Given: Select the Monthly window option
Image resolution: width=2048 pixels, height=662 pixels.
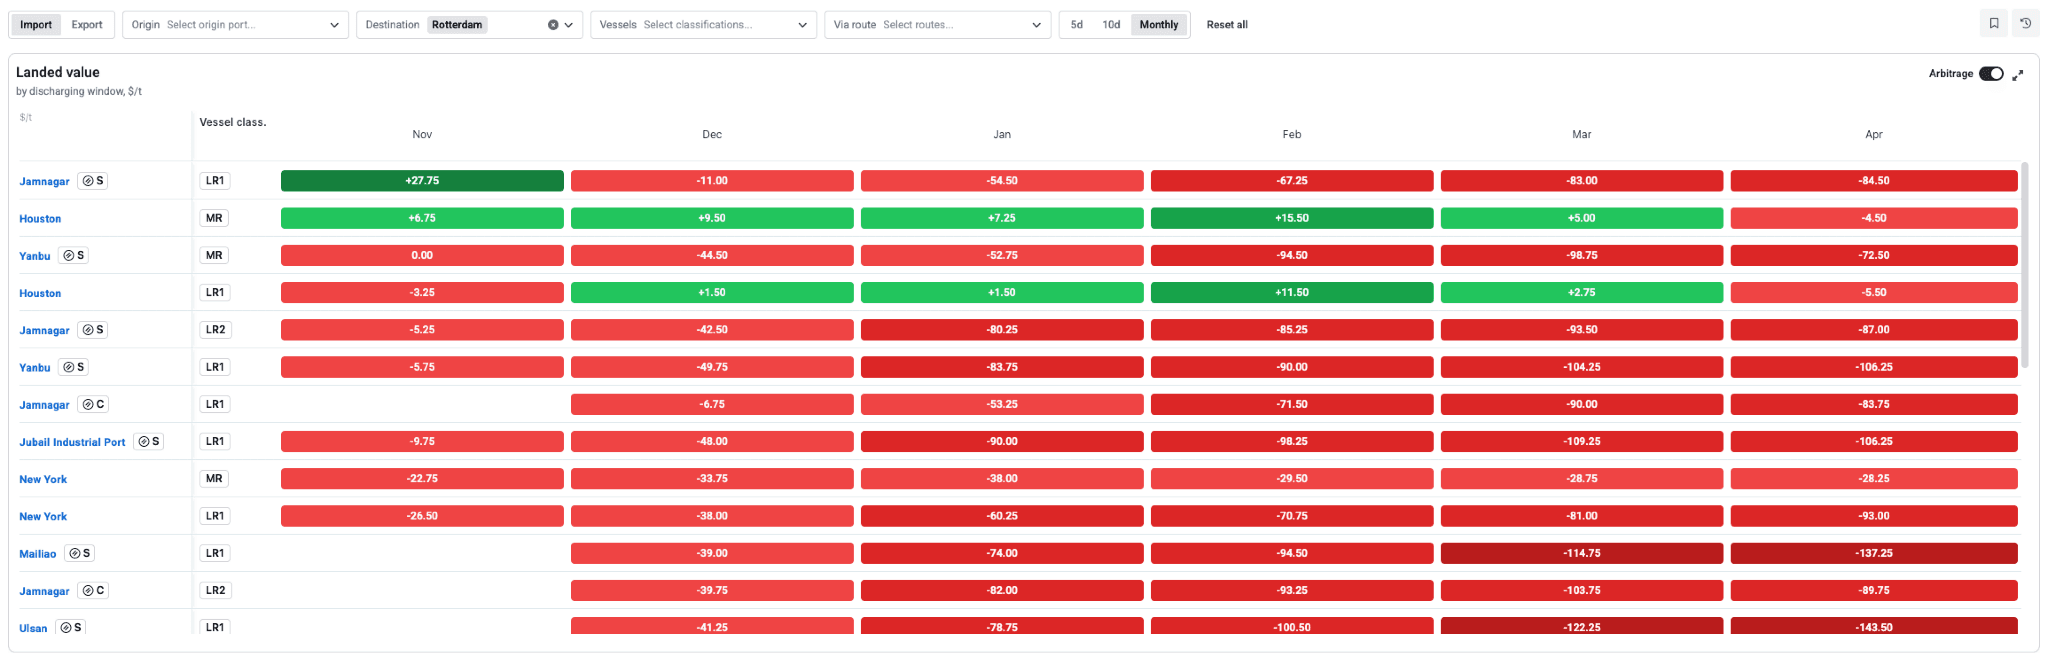Looking at the screenshot, I should point(1159,25).
